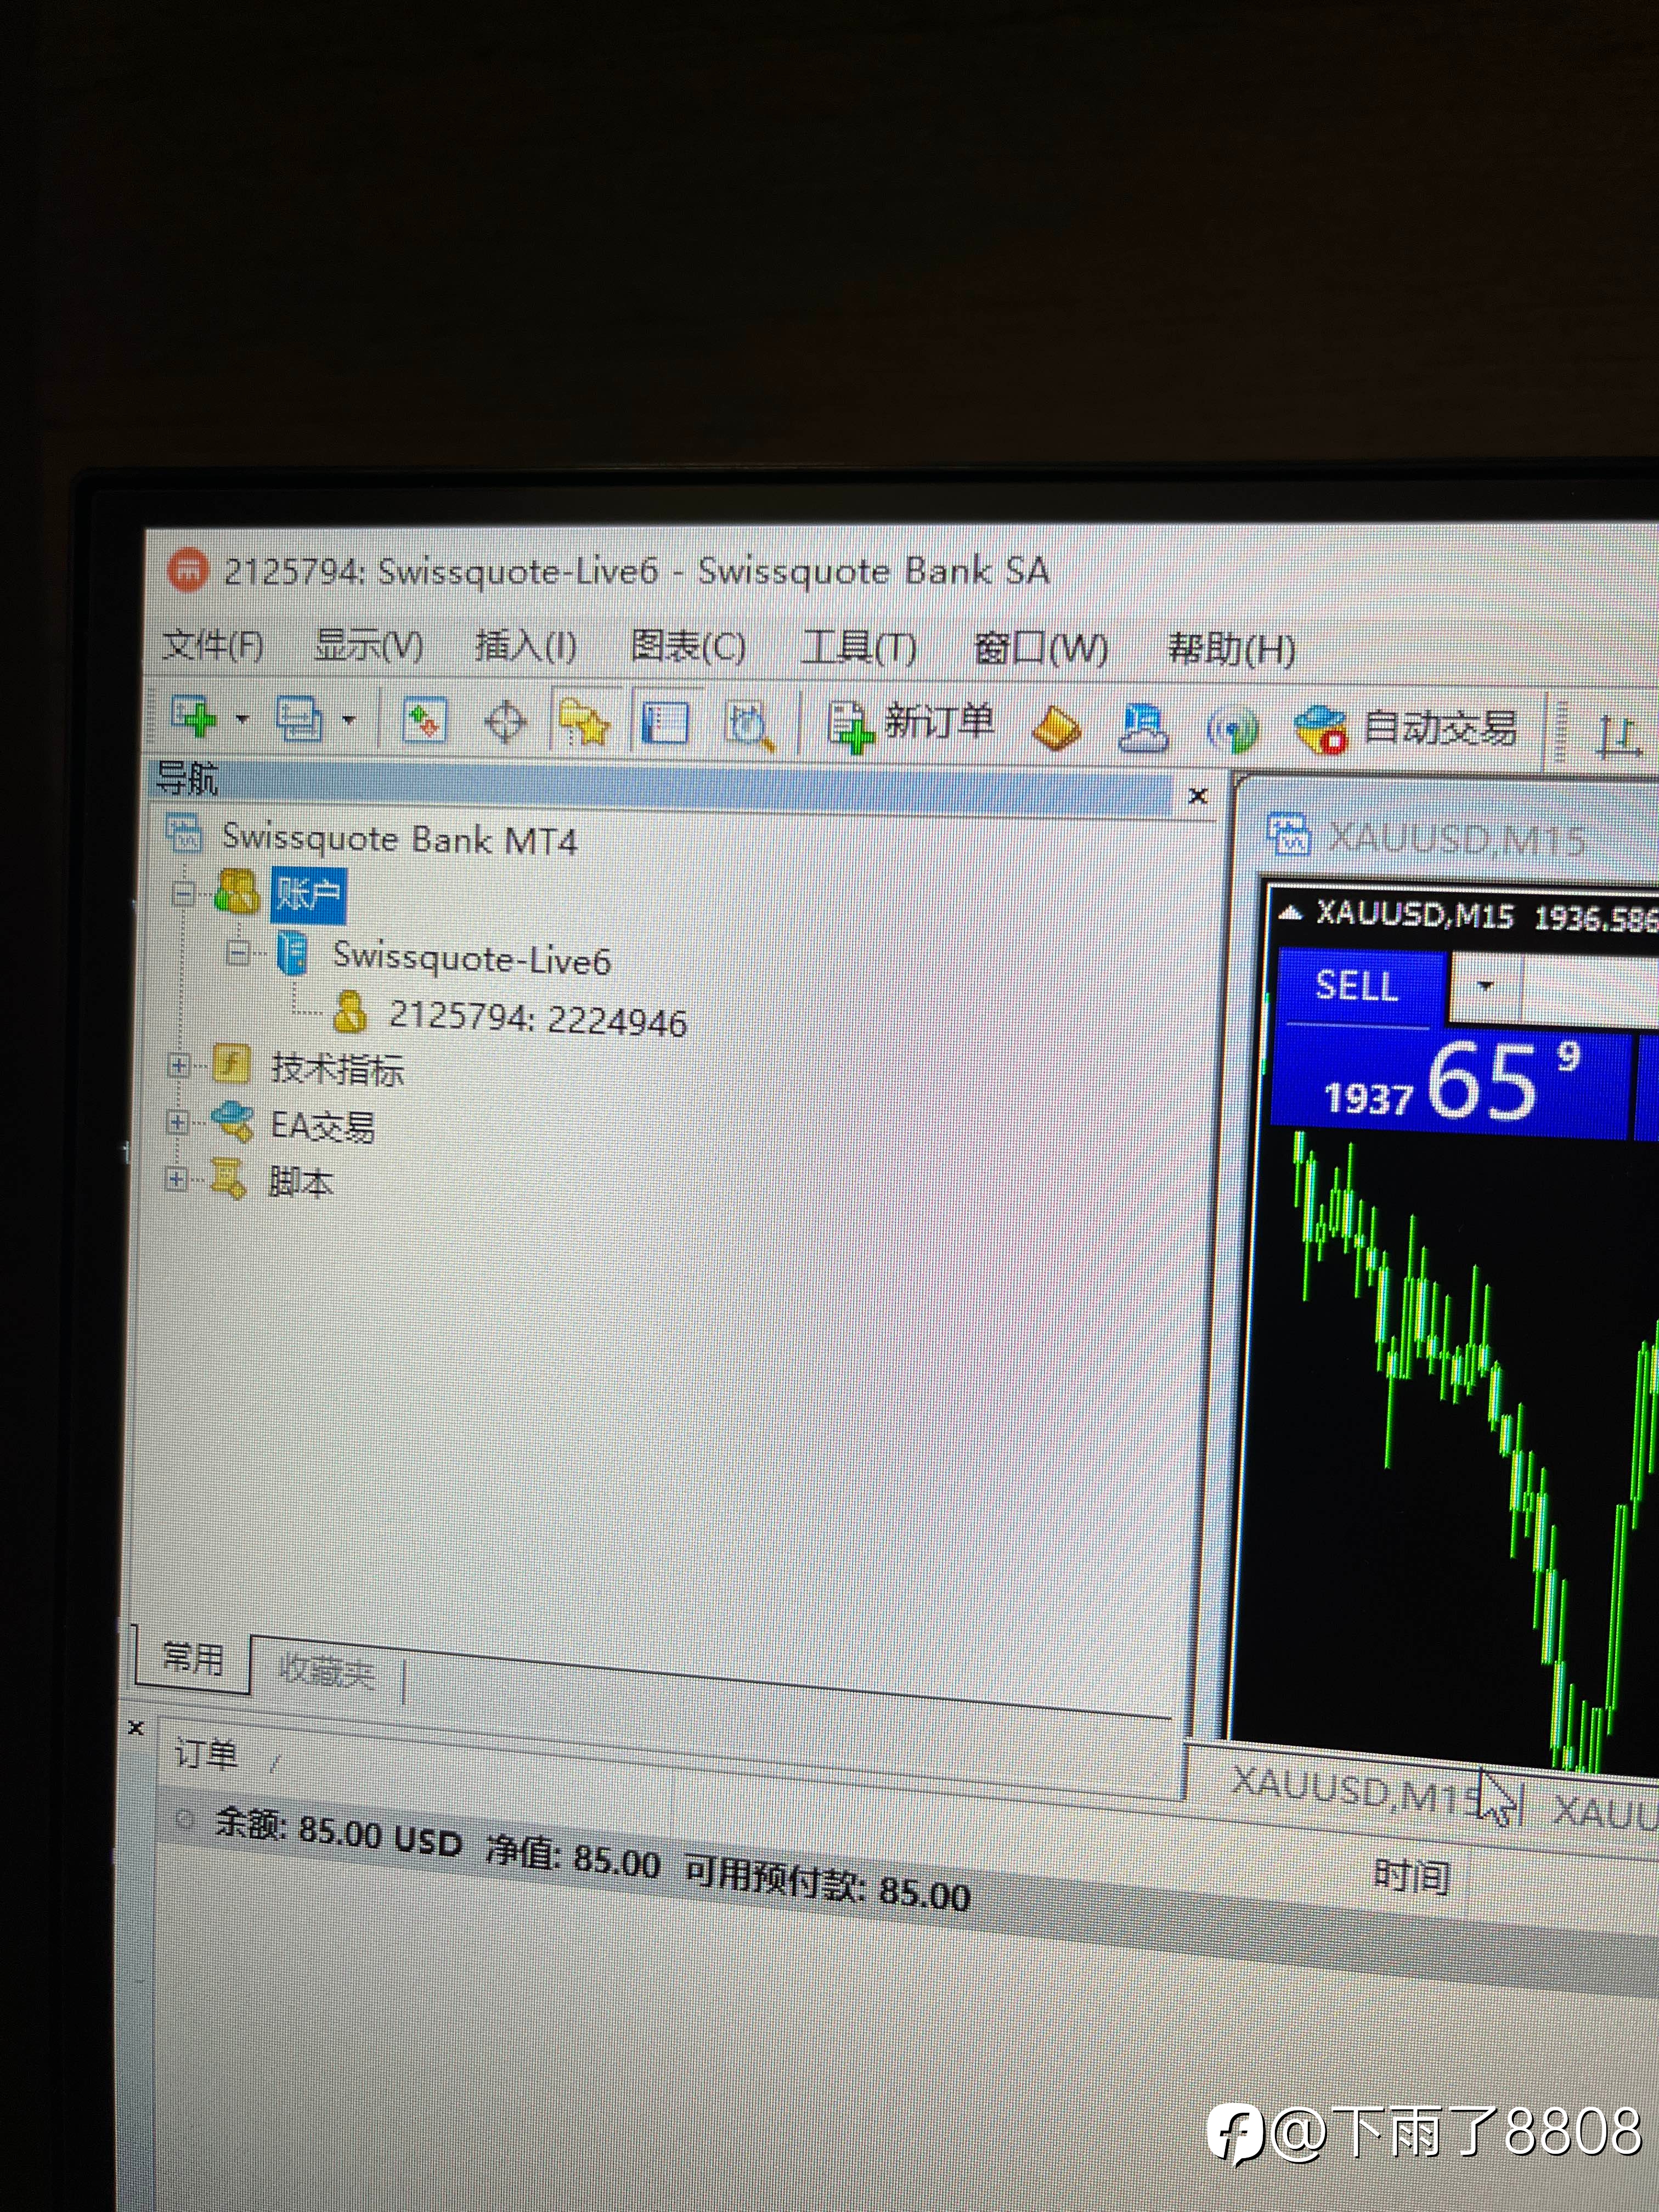
Task: Click the 脚本 scripts icon
Action: pyautogui.click(x=229, y=1178)
